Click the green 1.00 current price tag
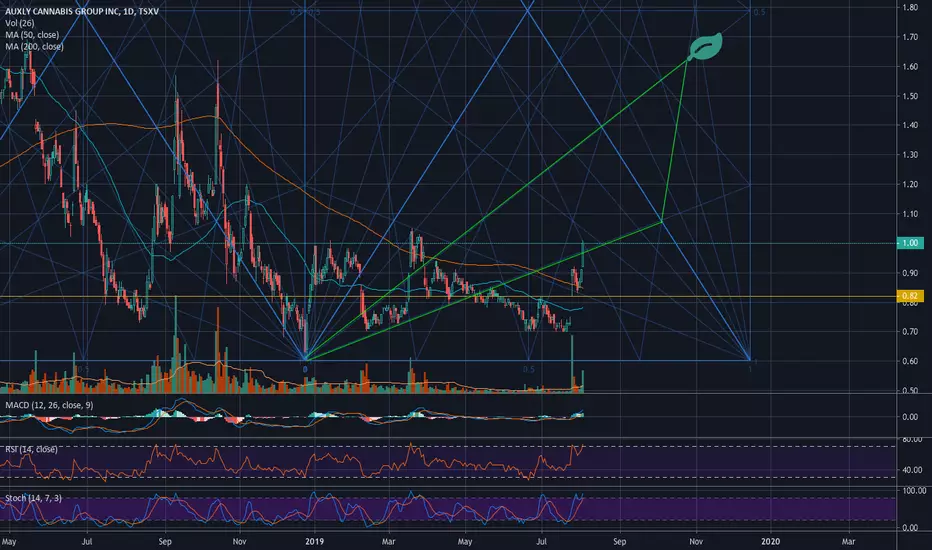The image size is (932, 550). tap(910, 243)
